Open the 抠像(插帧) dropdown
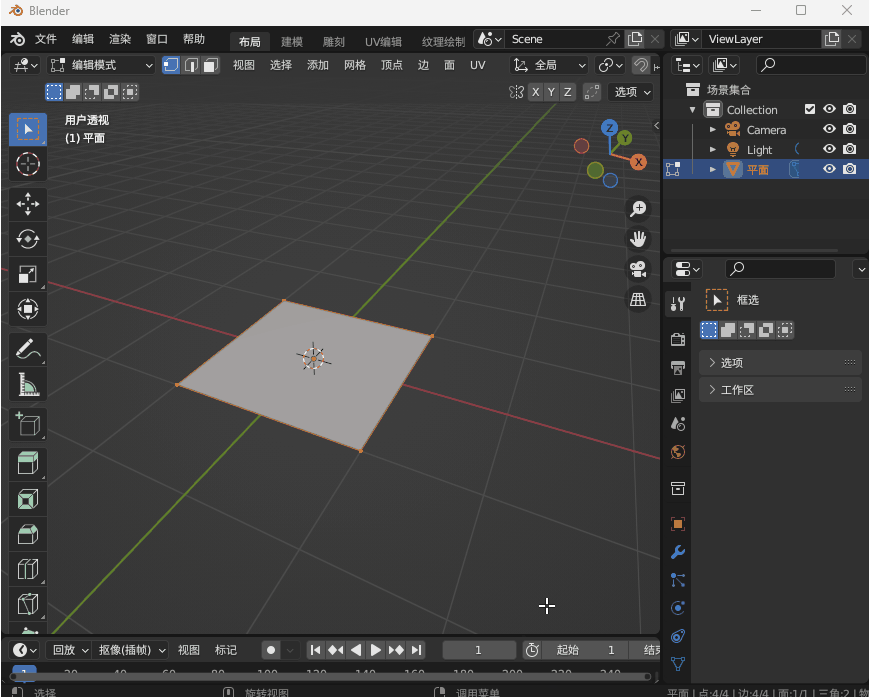The height and width of the screenshot is (697, 870). 131,650
